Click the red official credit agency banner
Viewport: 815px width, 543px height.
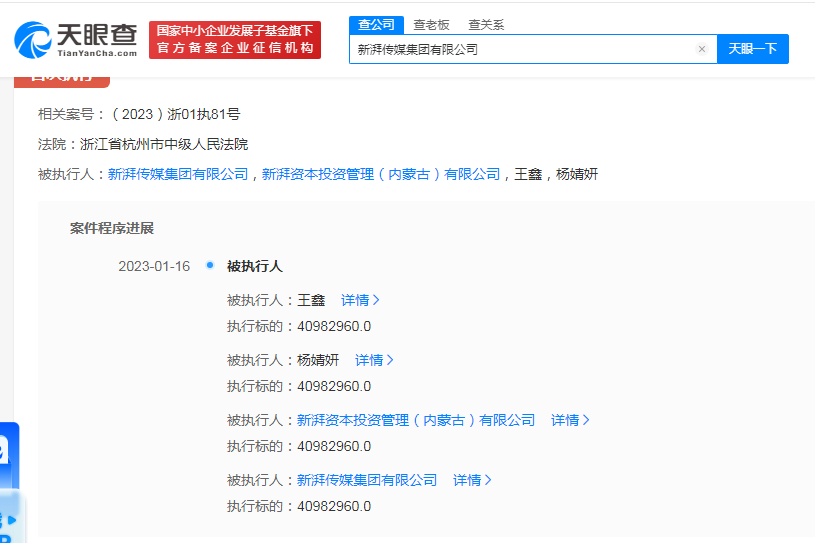[x=235, y=40]
